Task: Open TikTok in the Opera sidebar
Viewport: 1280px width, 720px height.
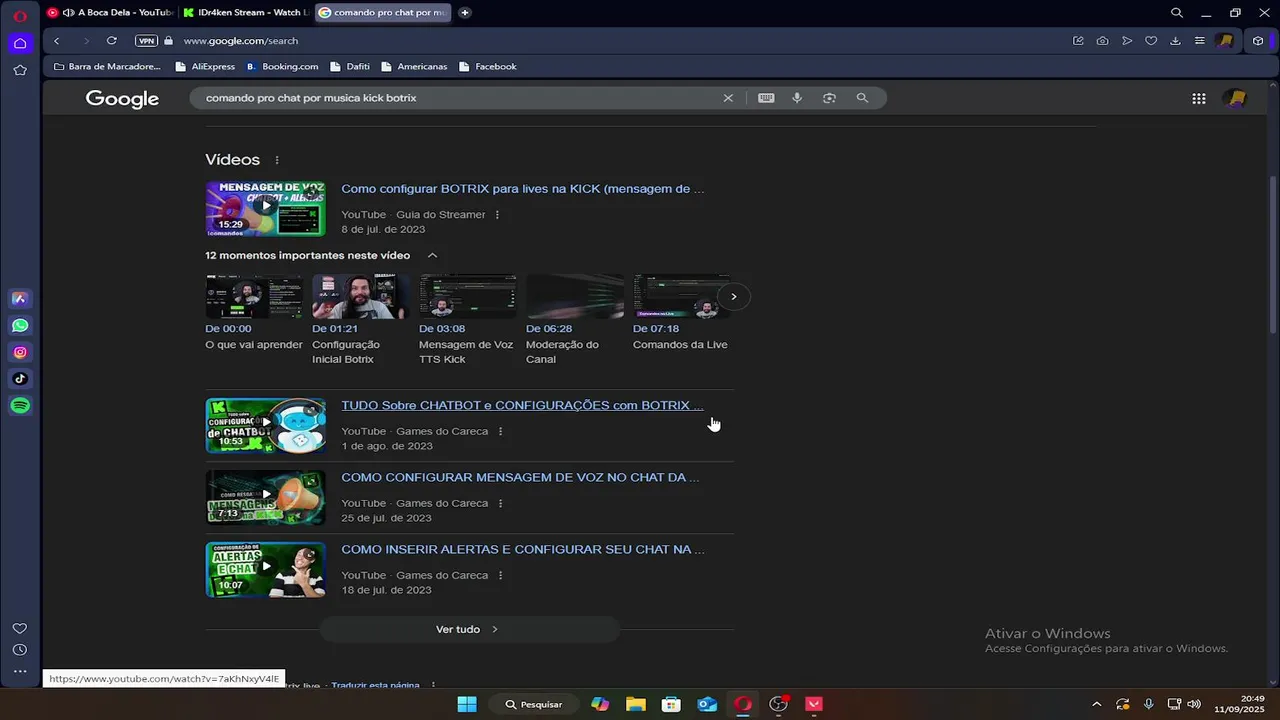Action: (x=20, y=379)
